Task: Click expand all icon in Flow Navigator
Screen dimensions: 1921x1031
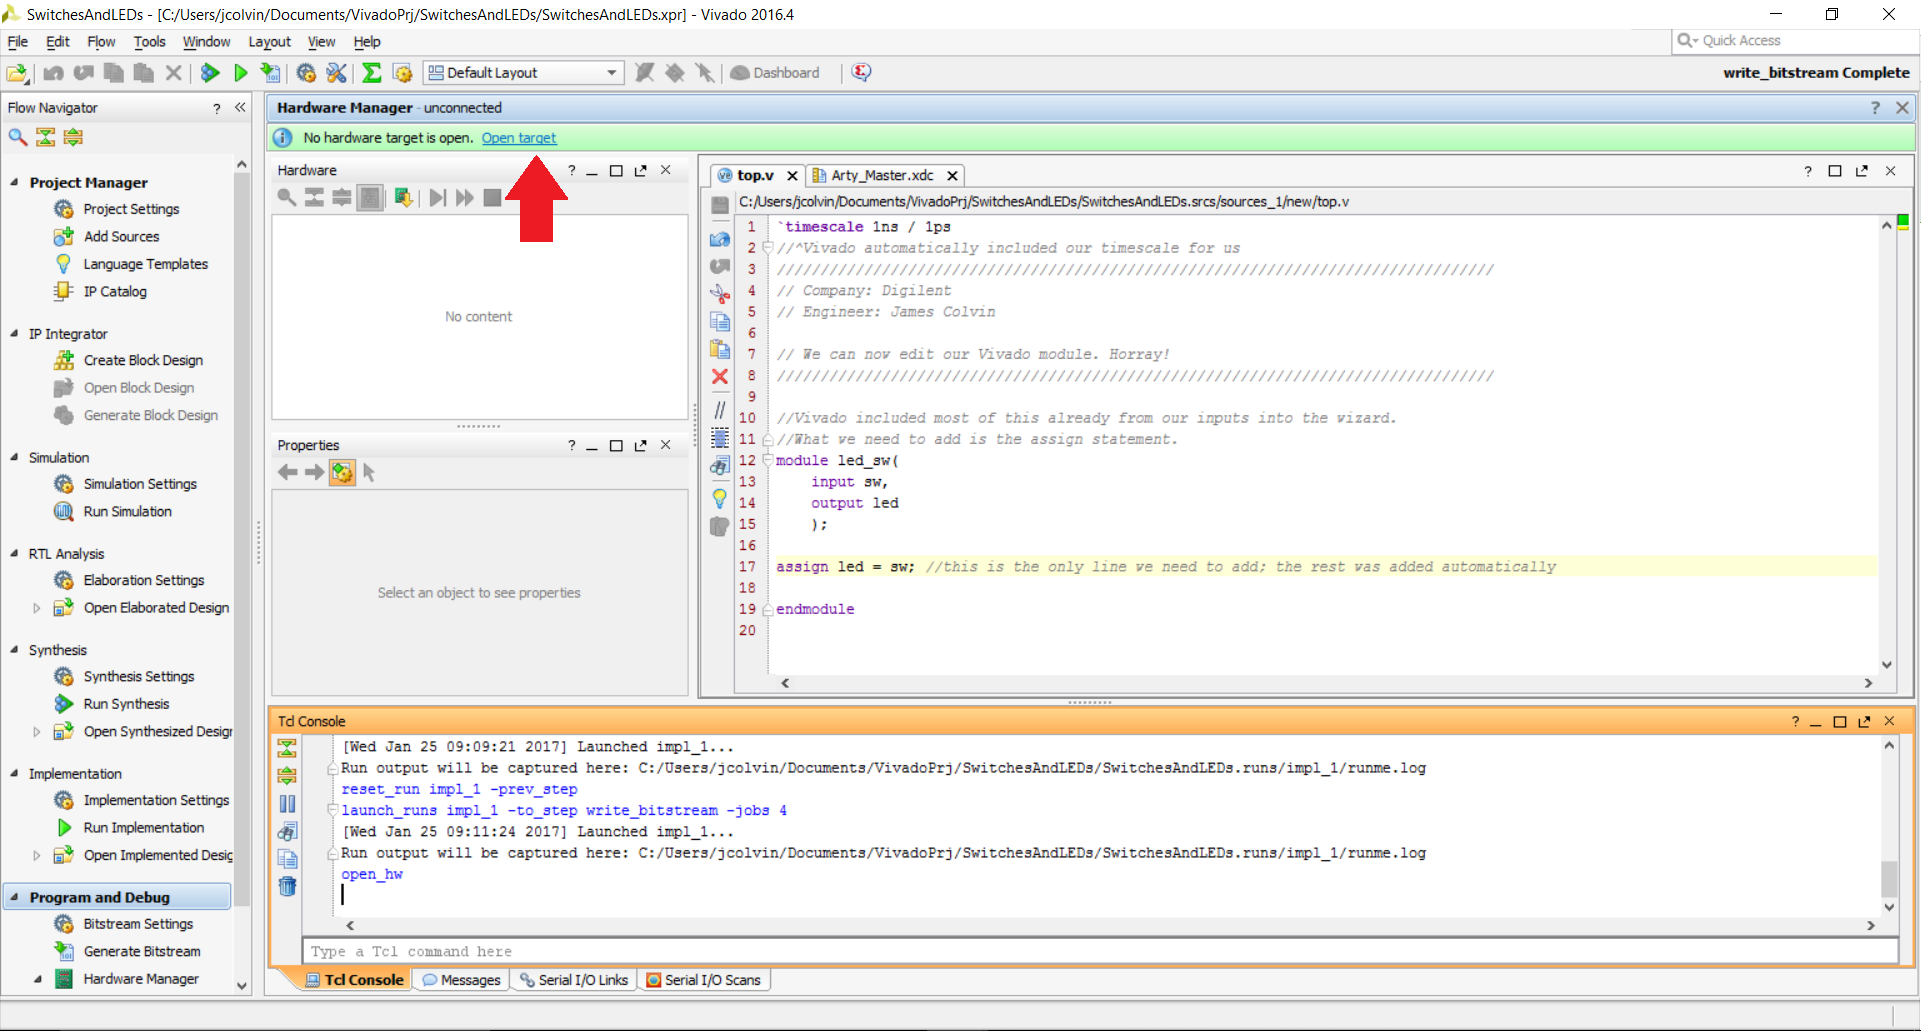Action: (x=74, y=137)
